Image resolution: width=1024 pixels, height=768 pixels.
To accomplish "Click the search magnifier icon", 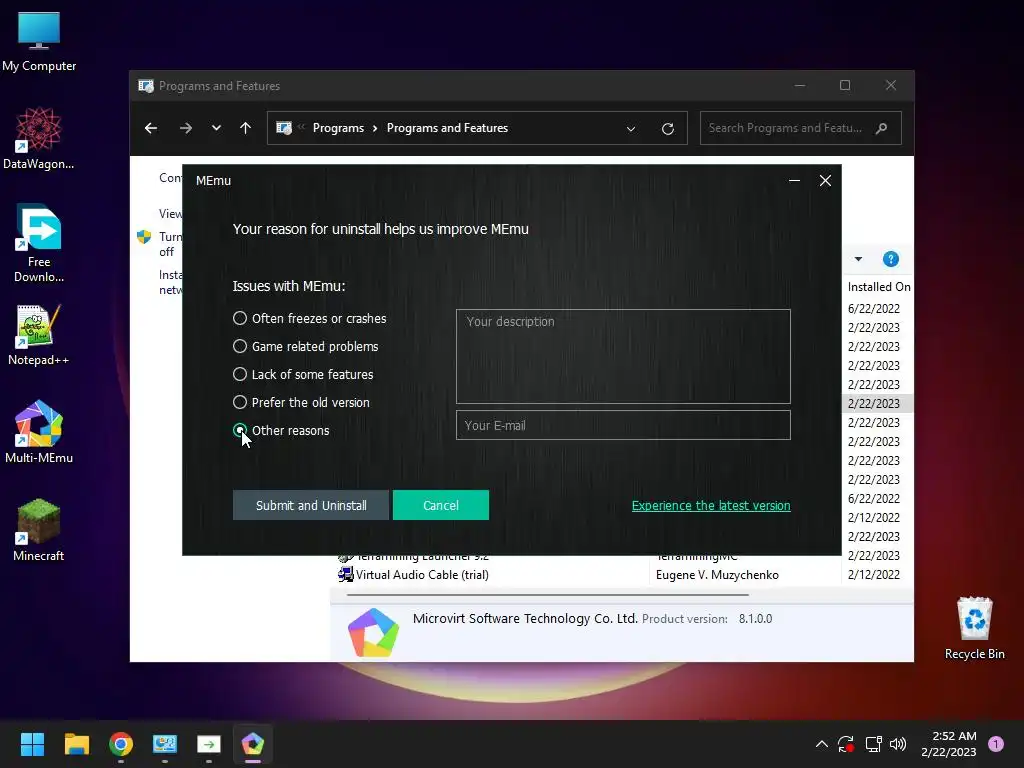I will click(882, 128).
